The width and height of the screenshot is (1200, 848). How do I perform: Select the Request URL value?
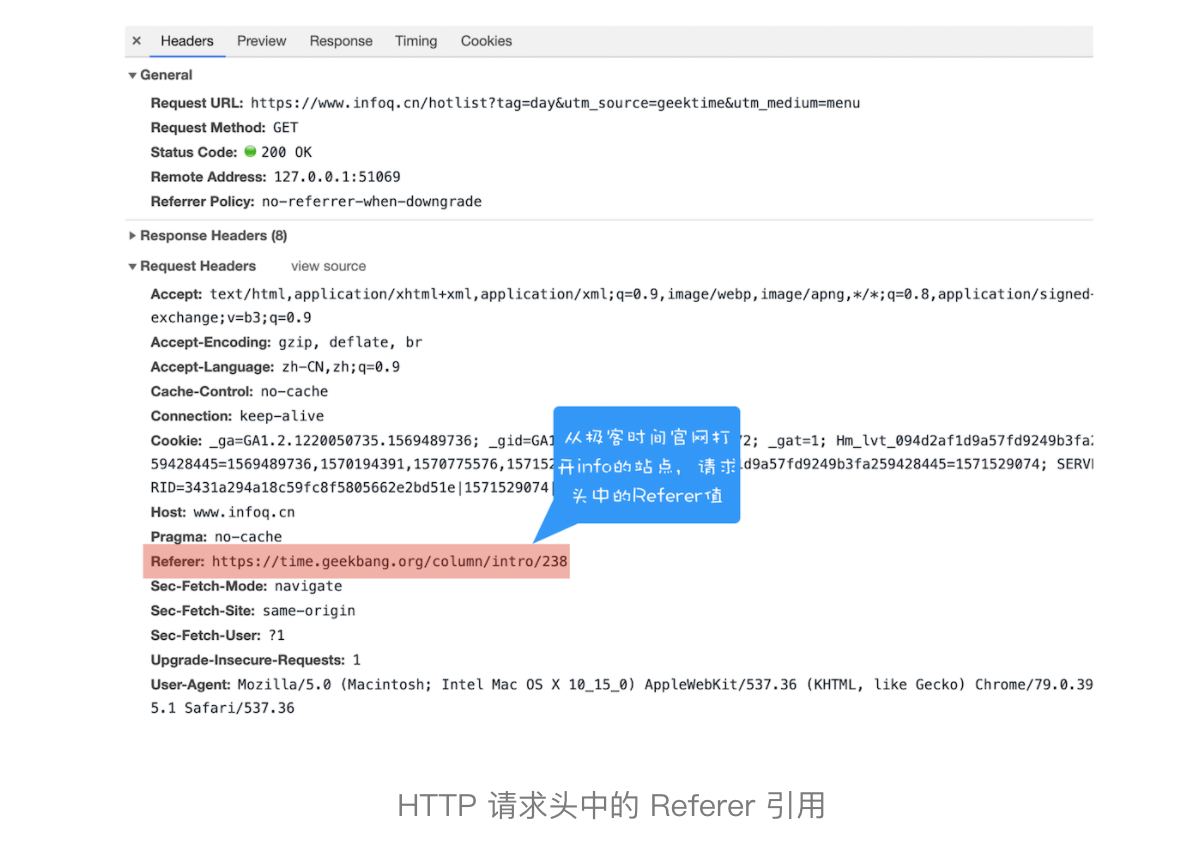[x=555, y=103]
